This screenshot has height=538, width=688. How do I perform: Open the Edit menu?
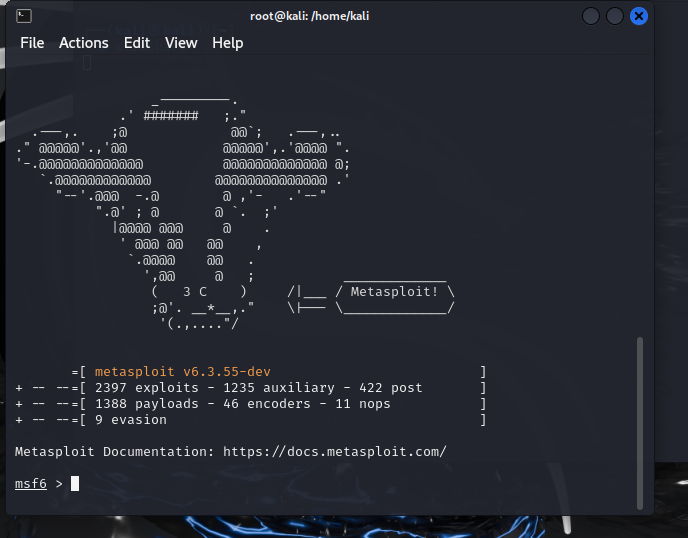coord(137,43)
